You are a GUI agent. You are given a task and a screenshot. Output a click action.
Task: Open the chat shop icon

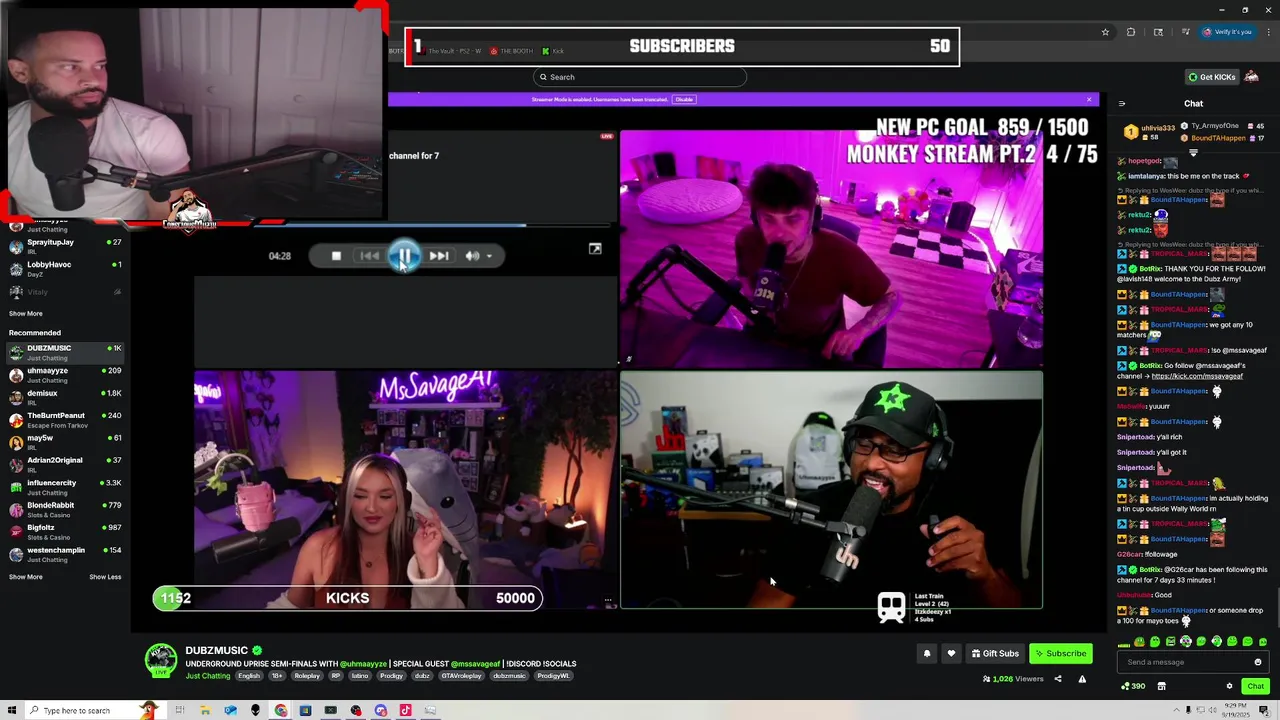1161,686
